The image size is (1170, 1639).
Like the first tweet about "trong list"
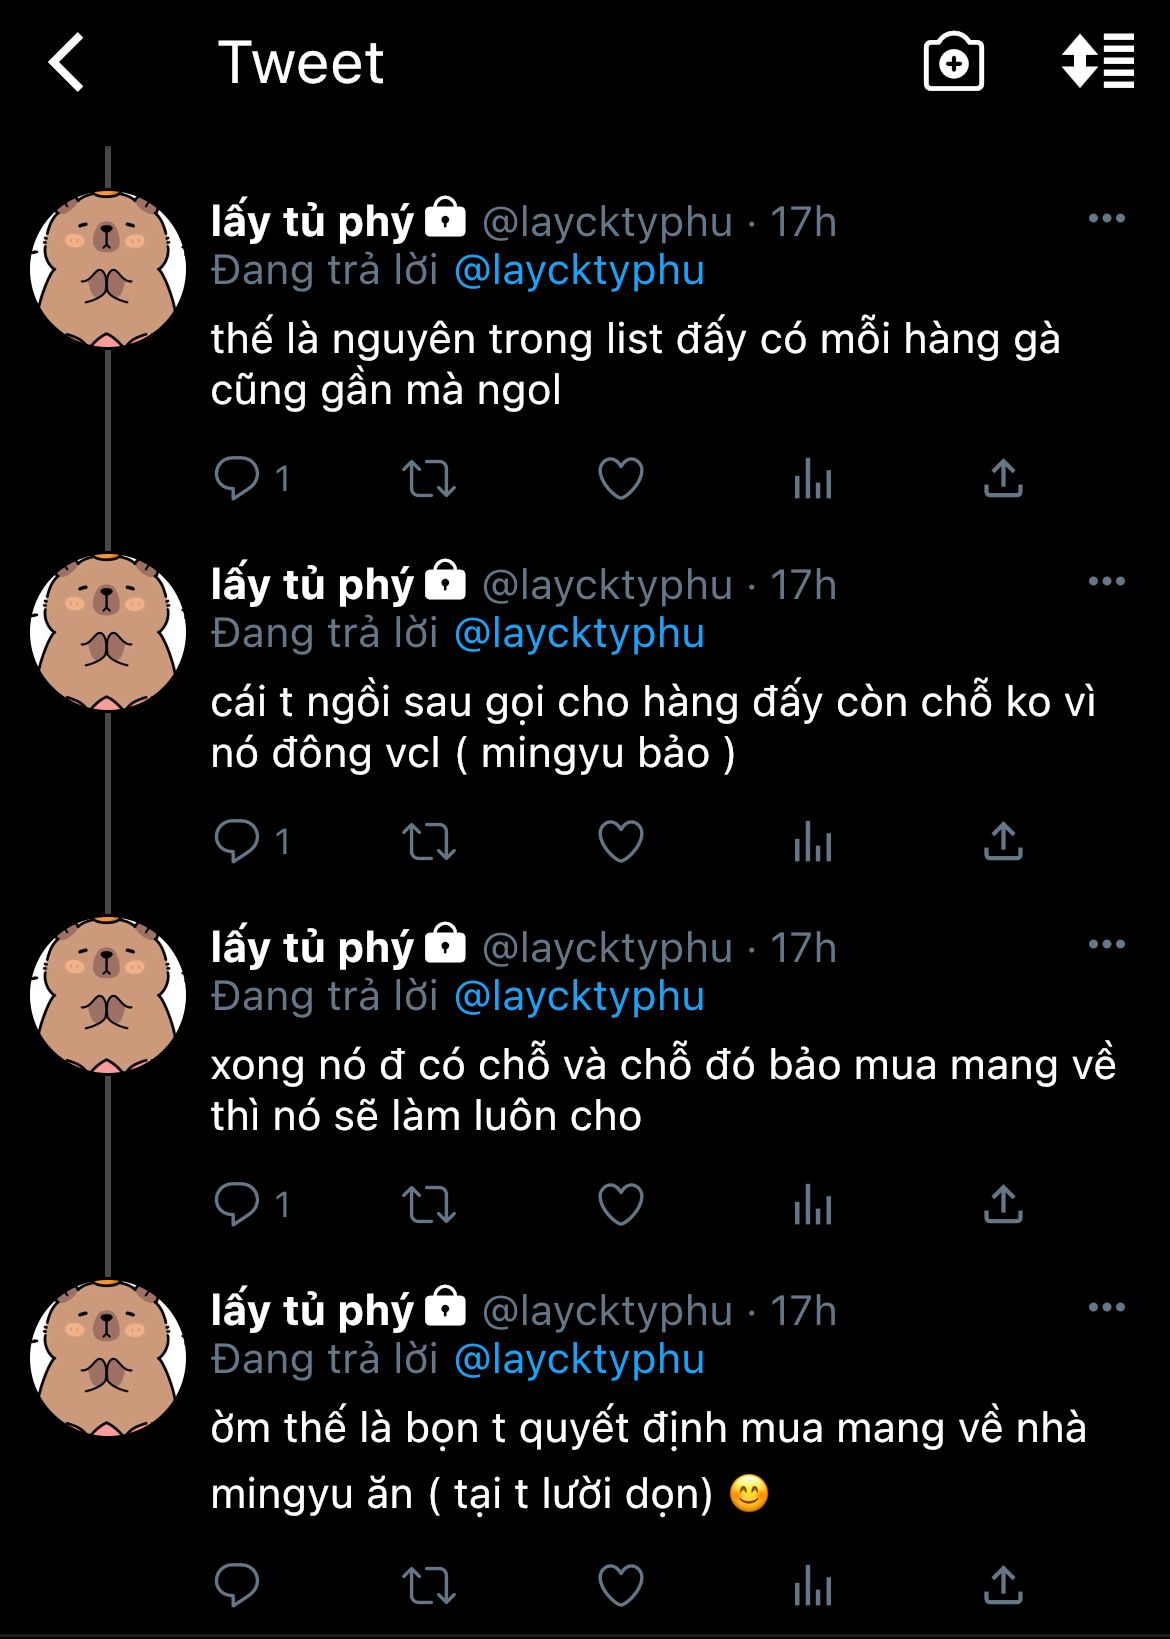[x=620, y=479]
